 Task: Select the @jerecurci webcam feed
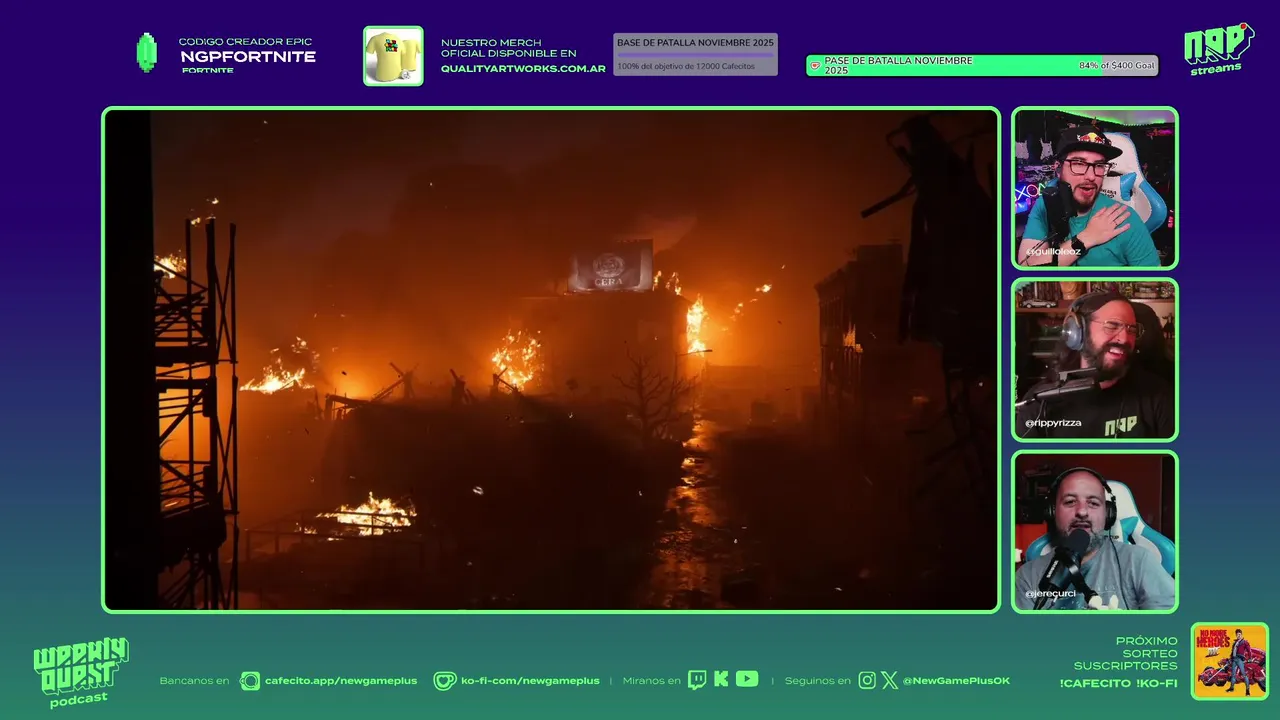(x=1095, y=531)
